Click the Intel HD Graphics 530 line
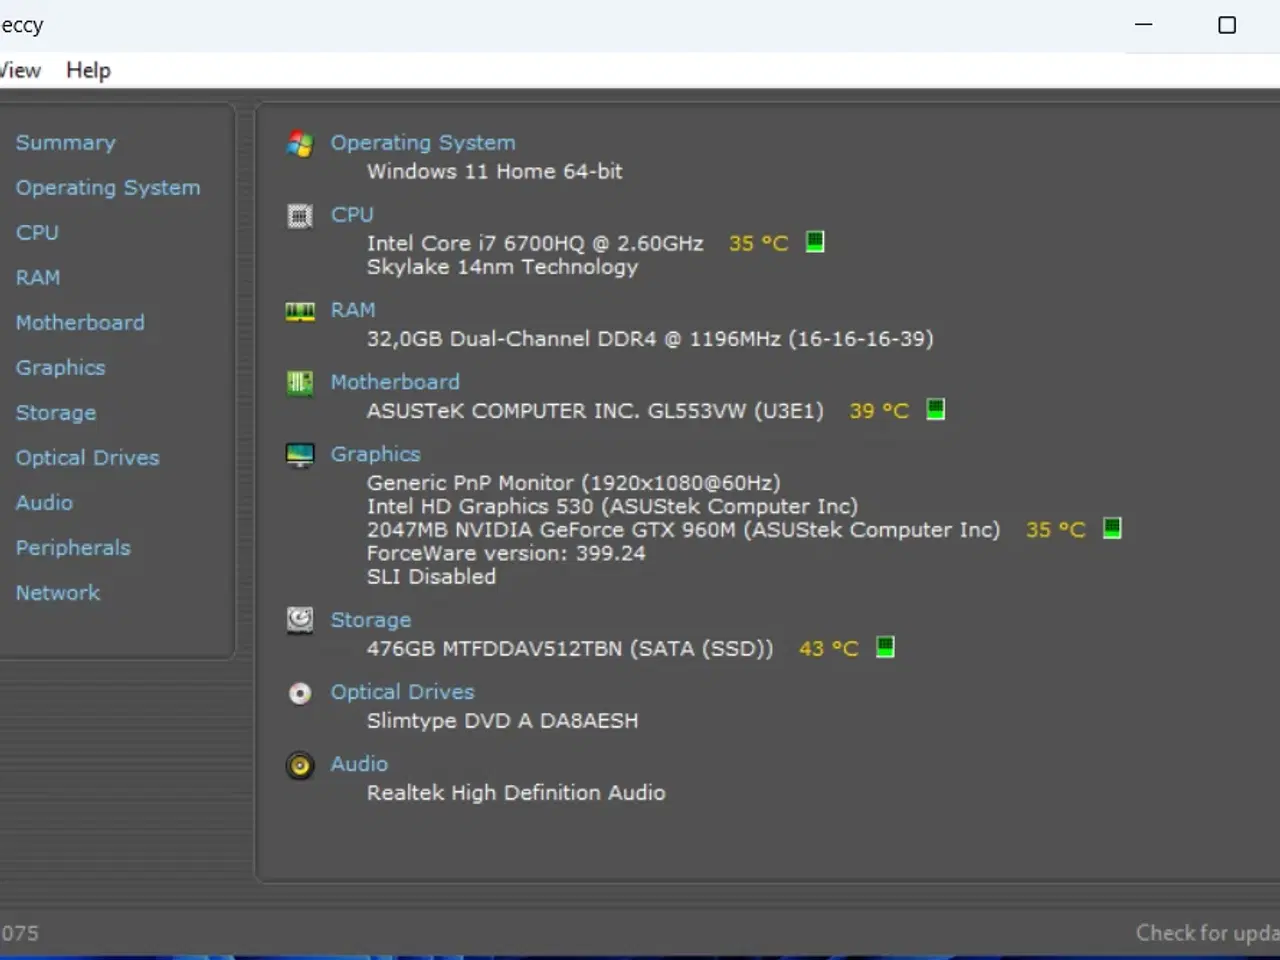Viewport: 1280px width, 960px height. click(612, 506)
